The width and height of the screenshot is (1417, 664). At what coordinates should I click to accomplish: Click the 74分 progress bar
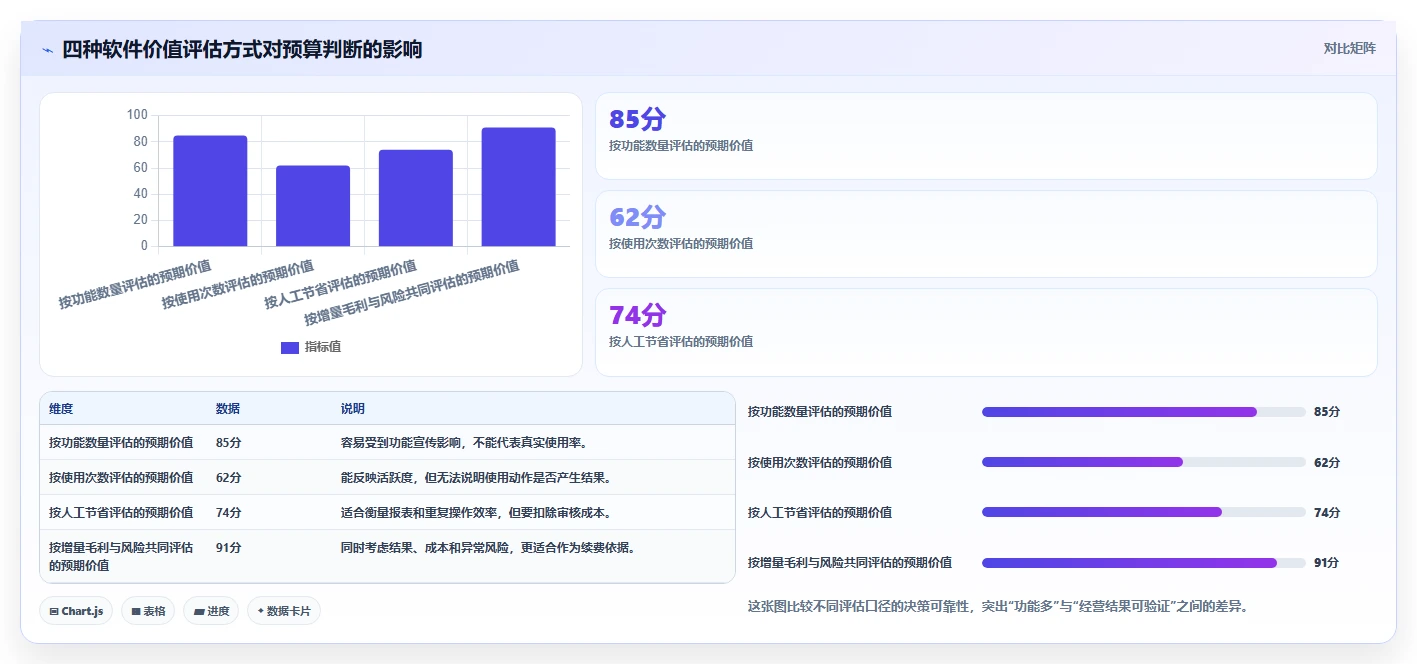click(1144, 512)
